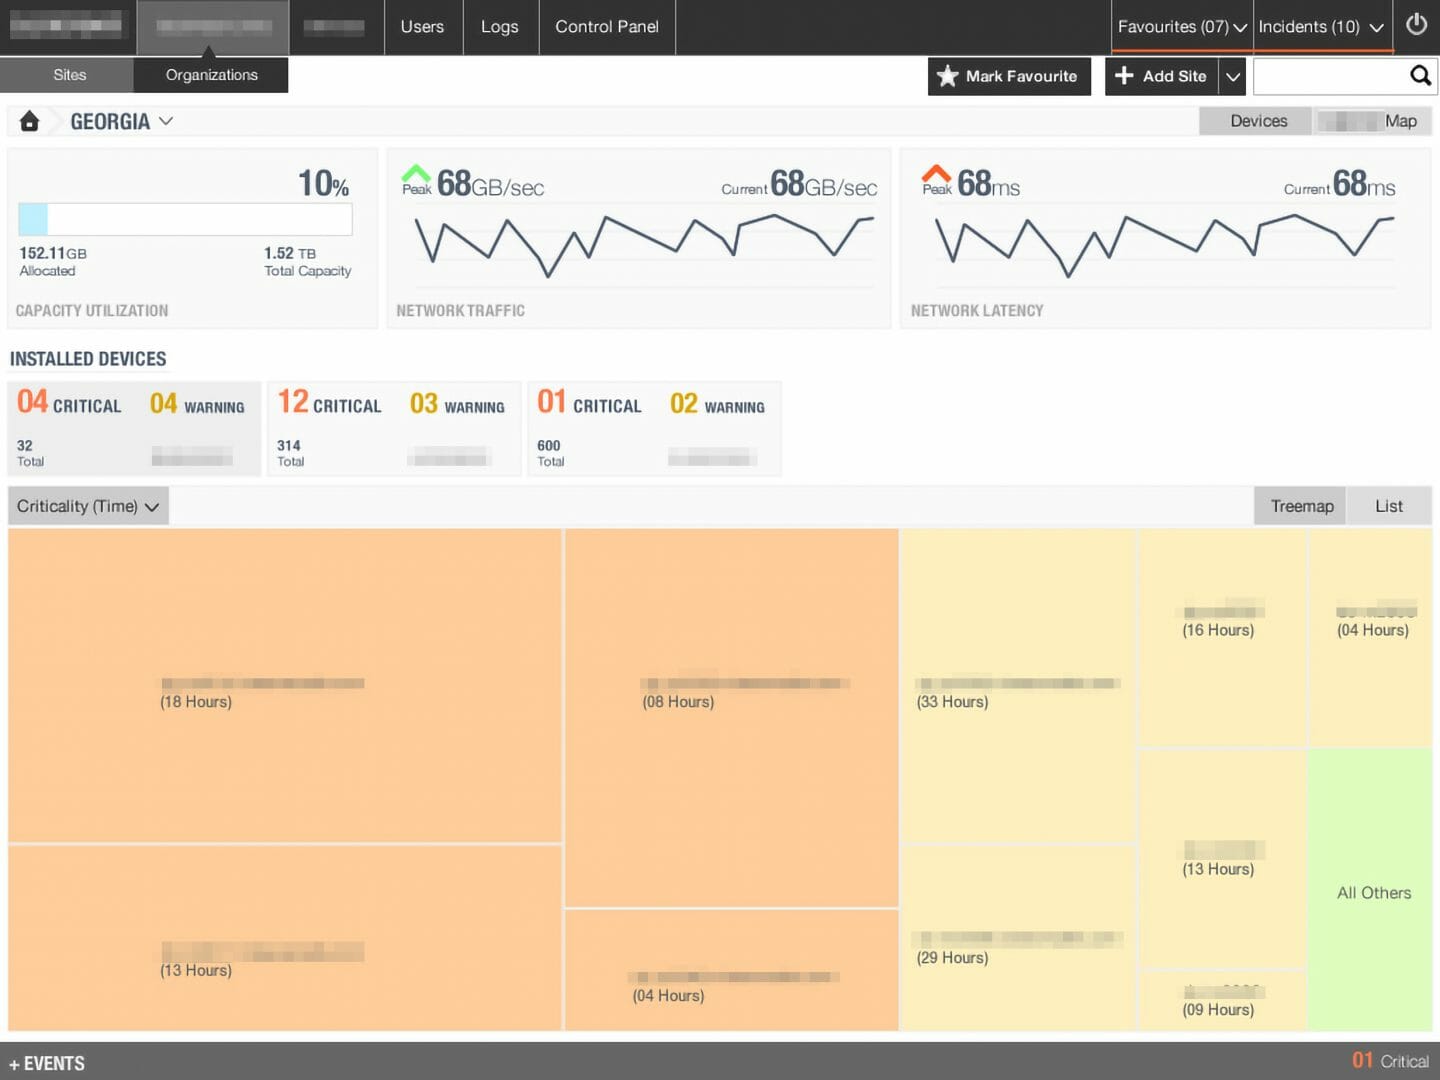Viewport: 1440px width, 1080px height.
Task: Click the search magnifier icon
Action: (x=1419, y=75)
